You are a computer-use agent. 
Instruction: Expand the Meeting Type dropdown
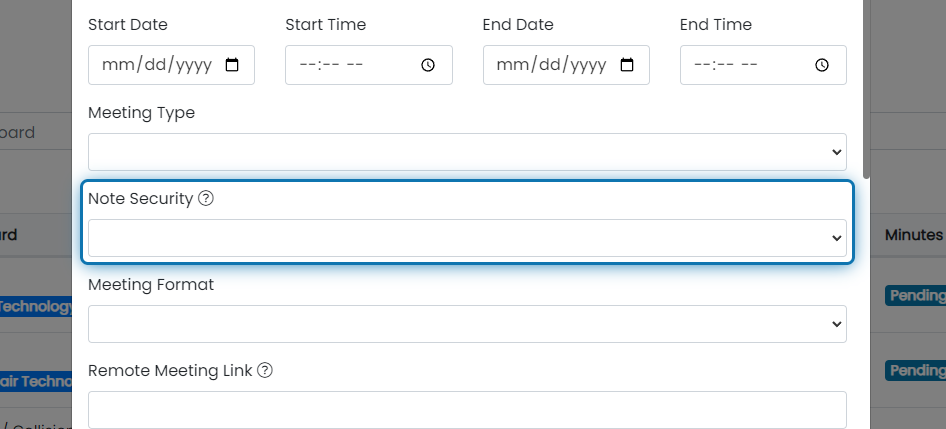[x=468, y=152]
